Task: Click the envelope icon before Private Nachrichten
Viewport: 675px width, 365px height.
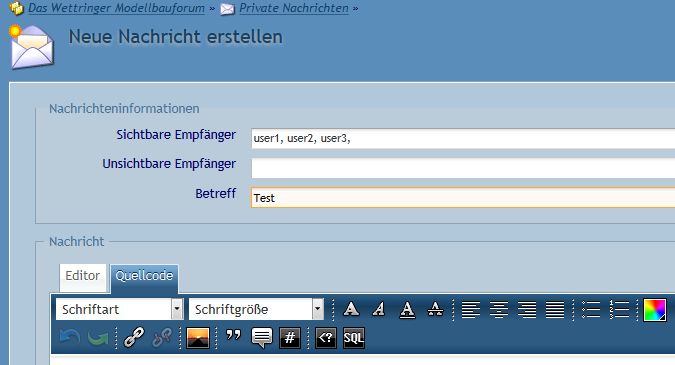Action: [x=228, y=9]
